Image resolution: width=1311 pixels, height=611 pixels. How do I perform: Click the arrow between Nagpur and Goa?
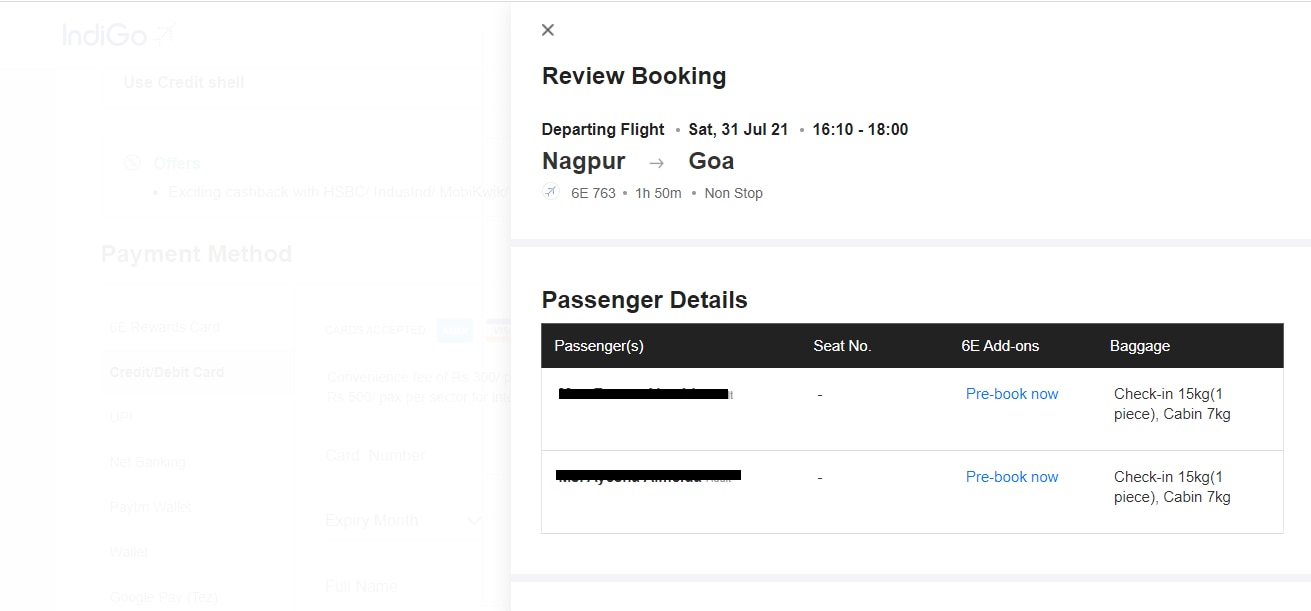point(657,162)
